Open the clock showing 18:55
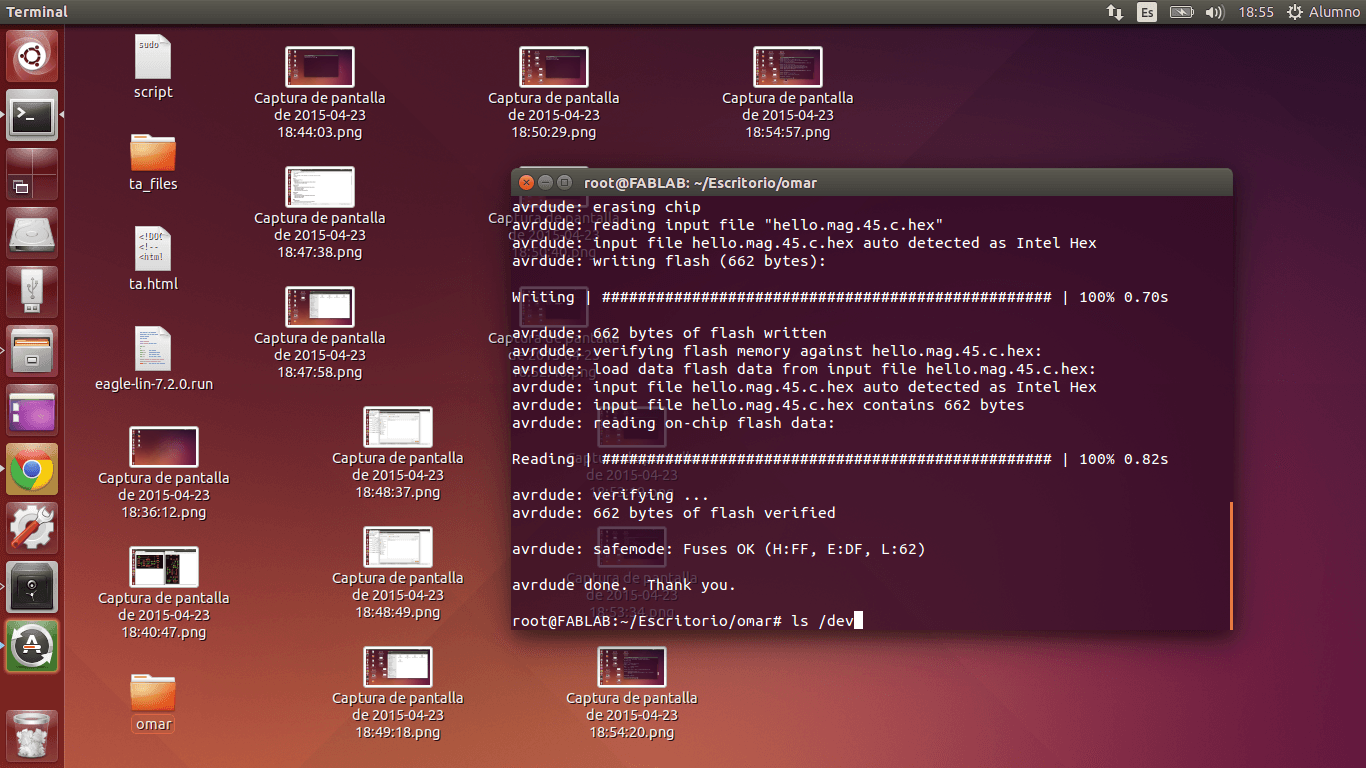Screen dimensions: 1366x768 click(1255, 12)
